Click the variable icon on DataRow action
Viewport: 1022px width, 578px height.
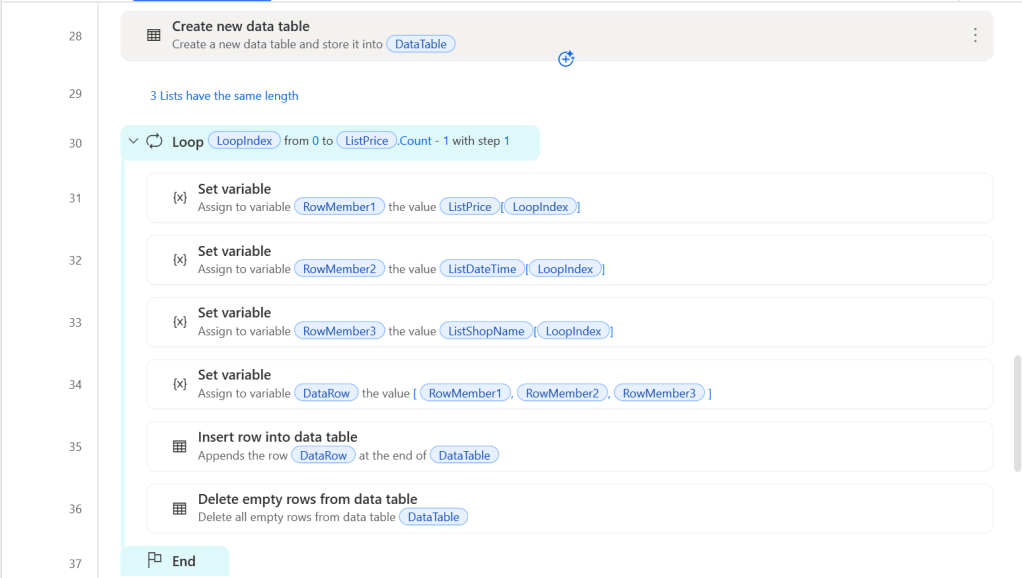pyautogui.click(x=180, y=384)
